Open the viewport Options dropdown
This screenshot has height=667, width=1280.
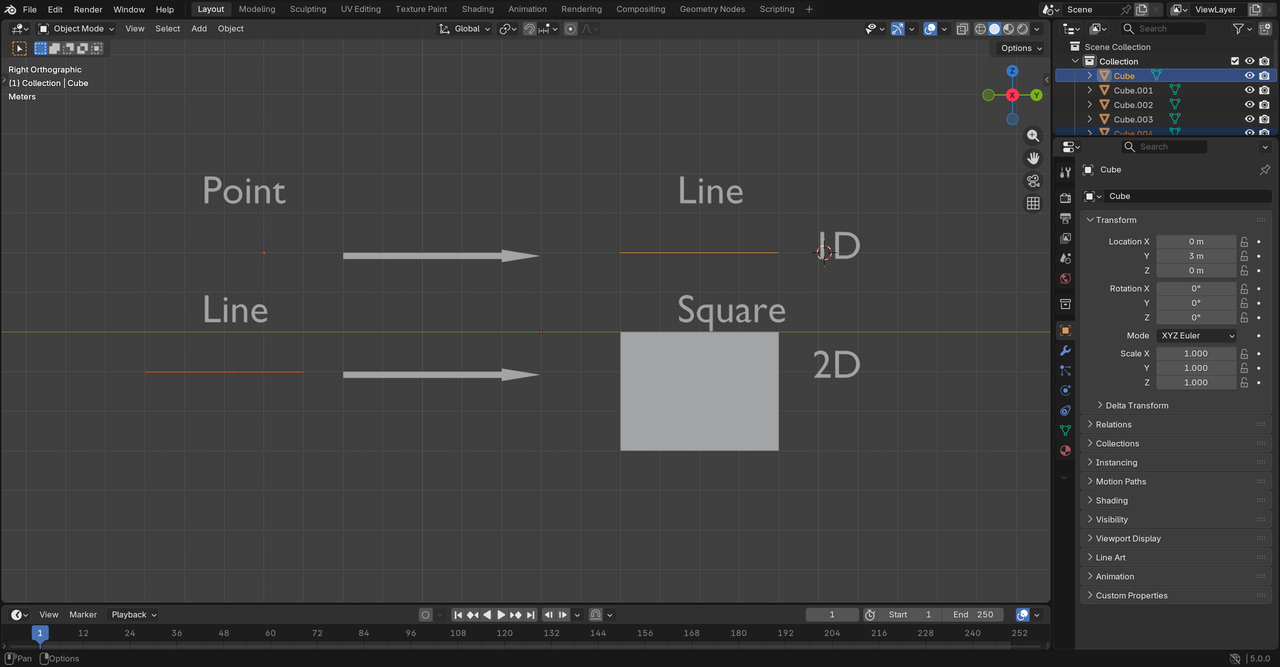(x=1020, y=48)
